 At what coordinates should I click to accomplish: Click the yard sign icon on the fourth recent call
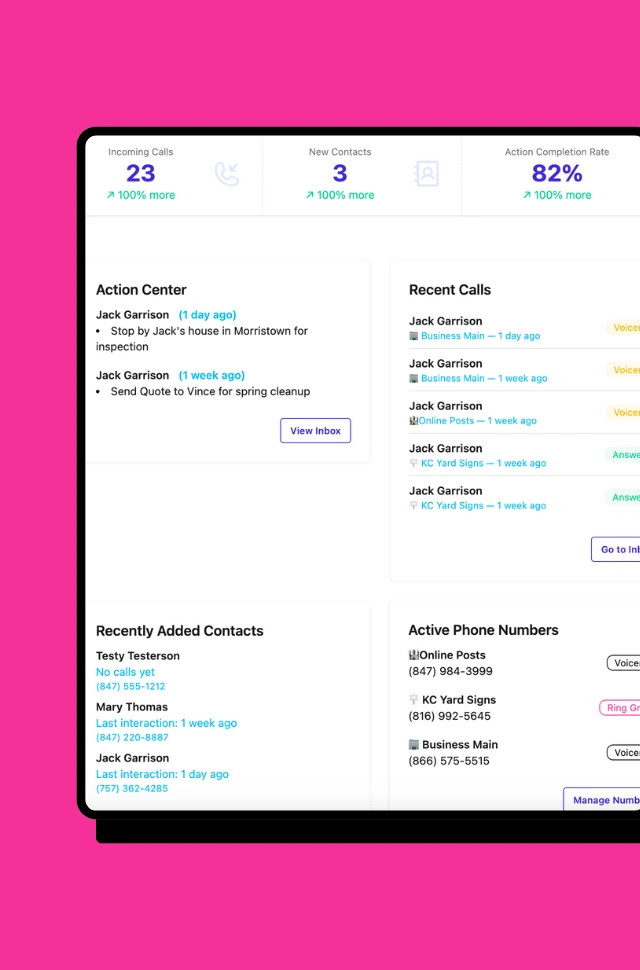(x=414, y=464)
